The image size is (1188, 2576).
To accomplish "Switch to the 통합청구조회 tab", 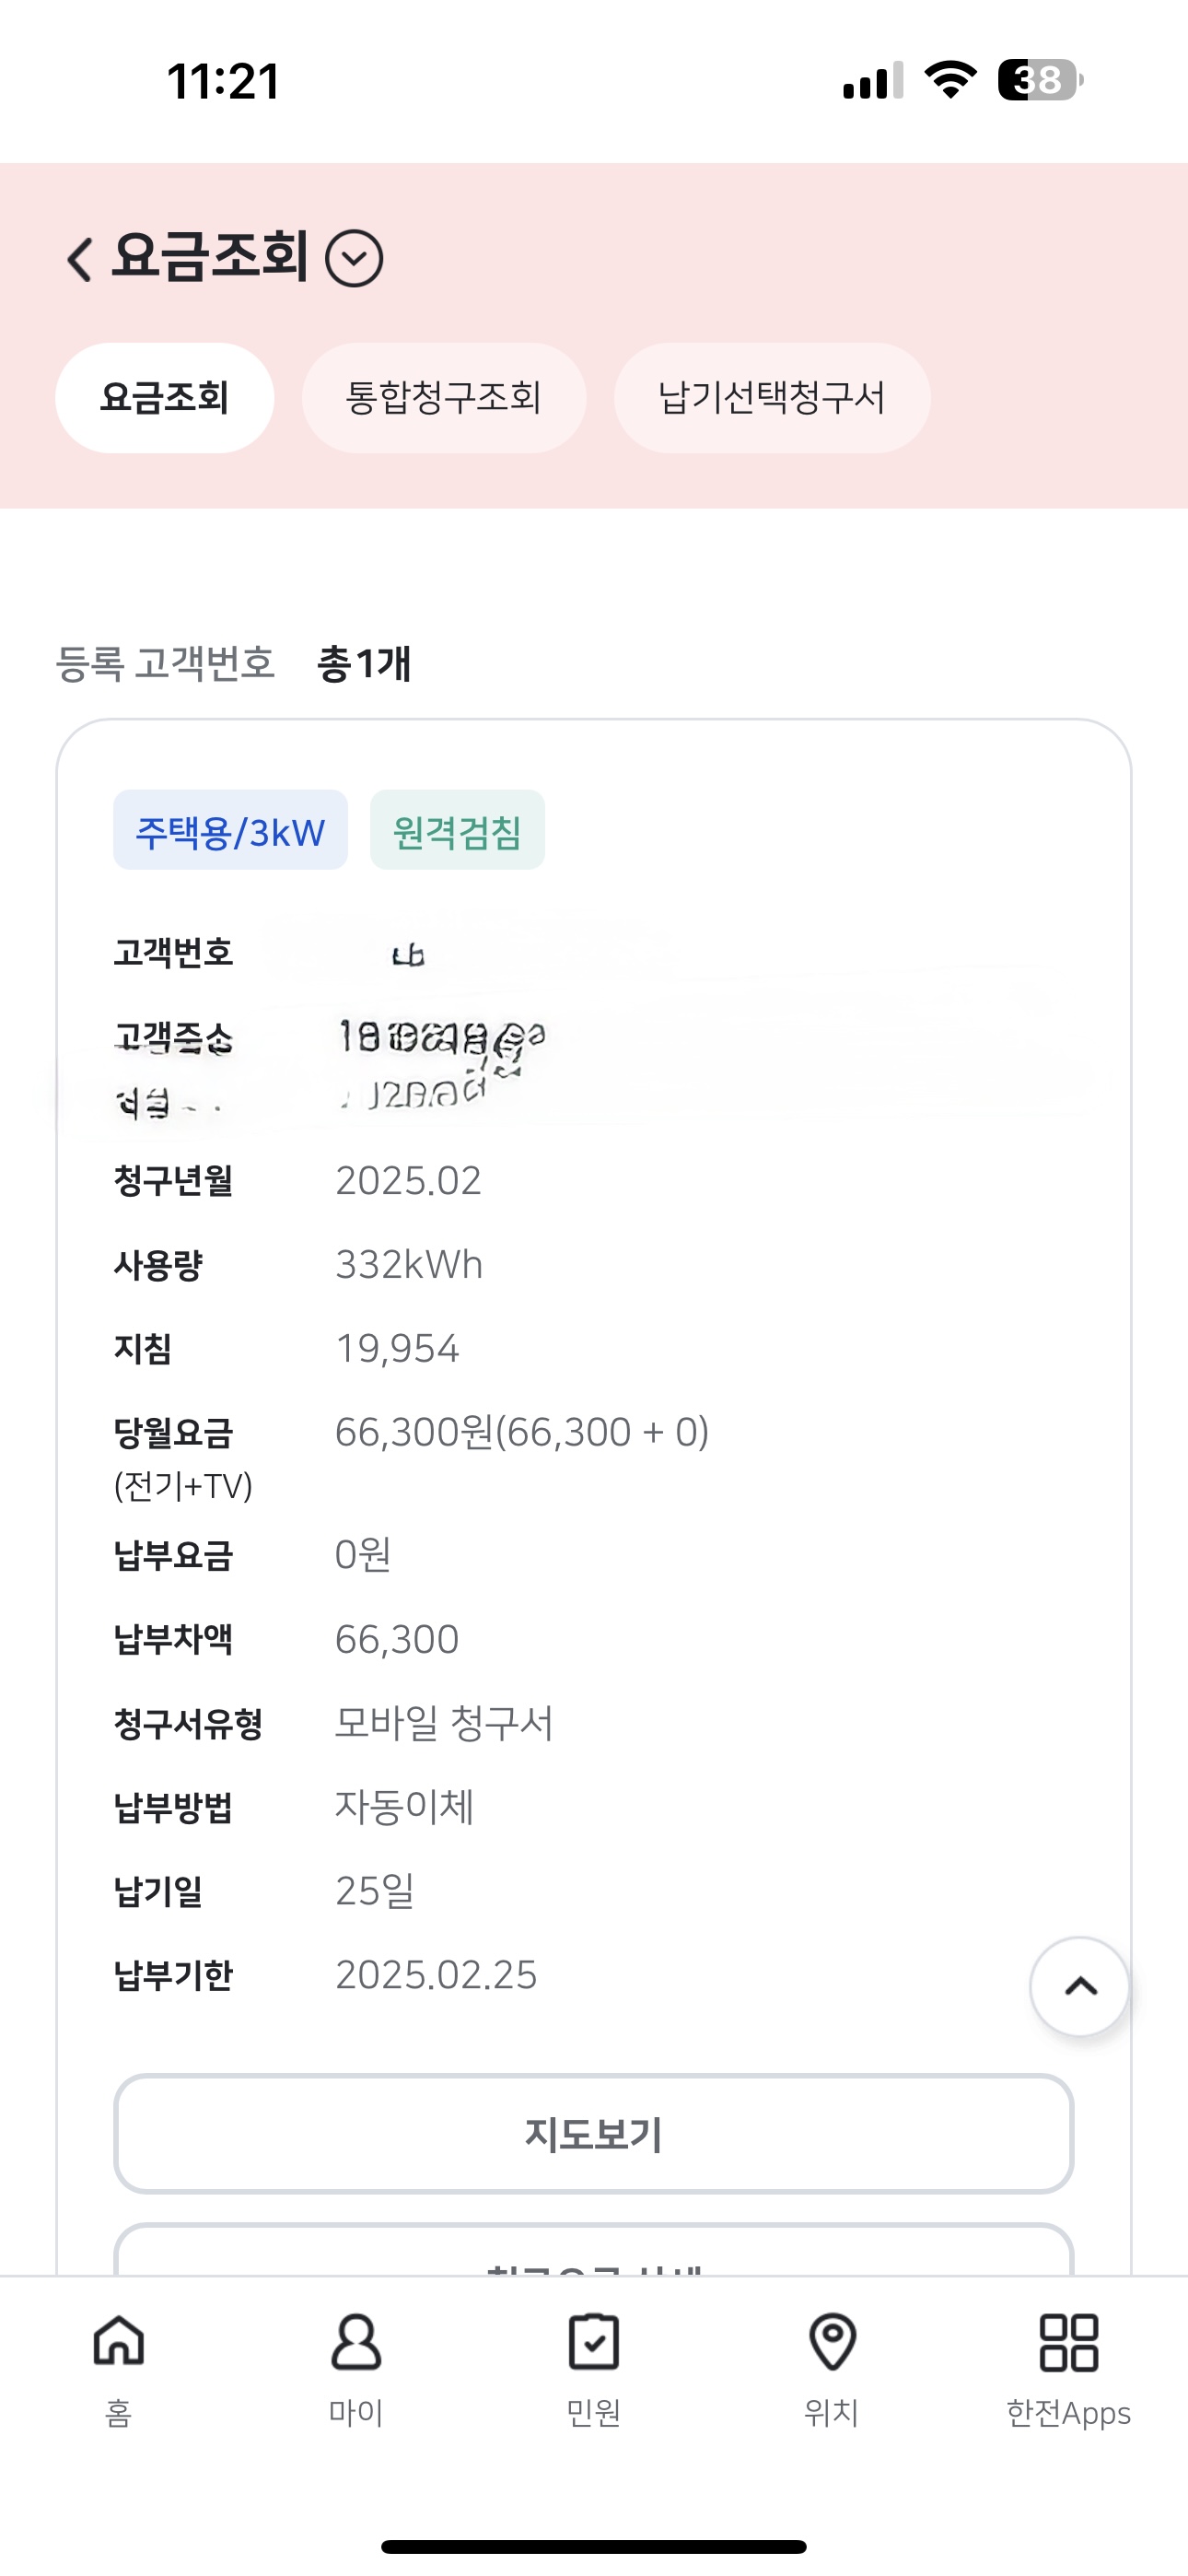I will coord(443,398).
